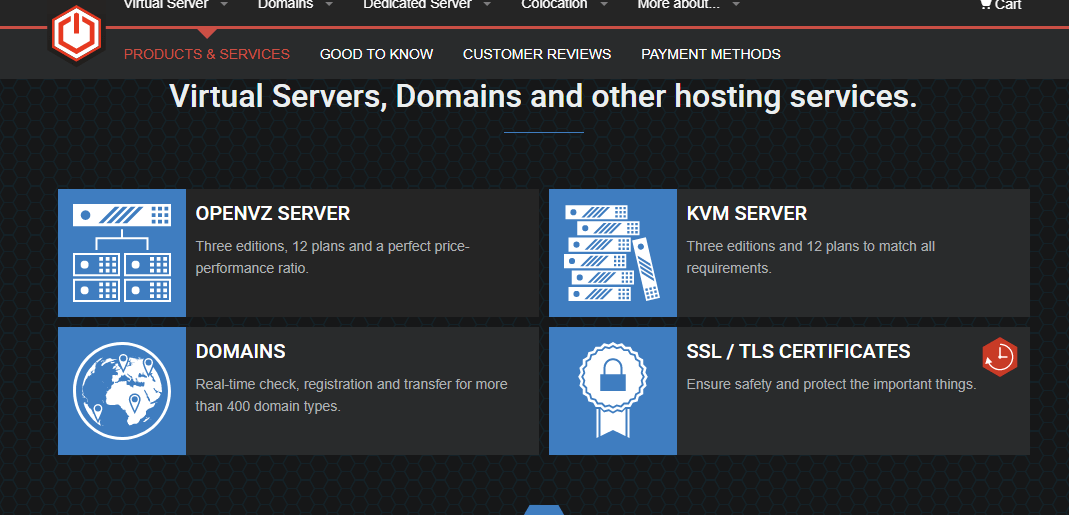
Task: Click the 'Virtual Servers, Domains and other' headline
Action: (543, 96)
